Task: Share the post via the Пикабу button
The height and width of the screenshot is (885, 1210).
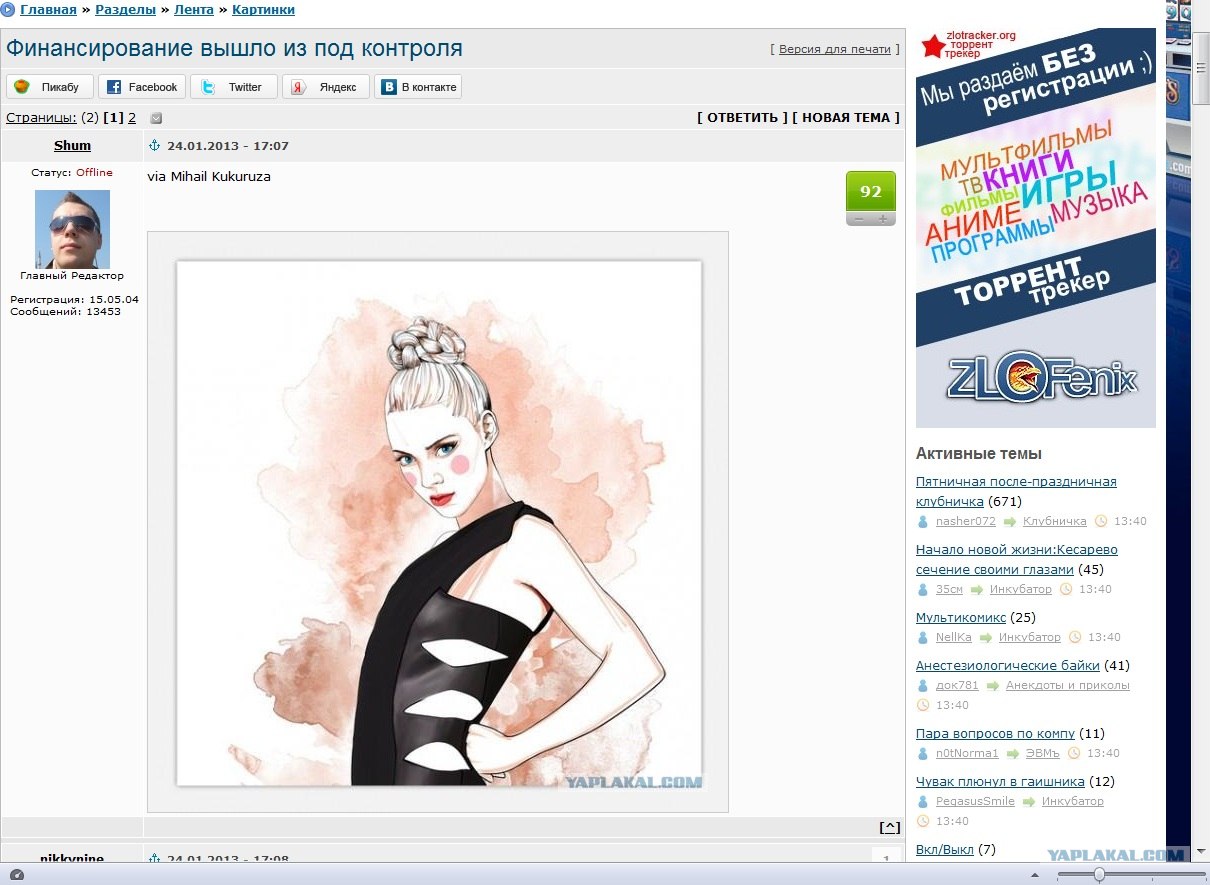Action: [x=49, y=87]
